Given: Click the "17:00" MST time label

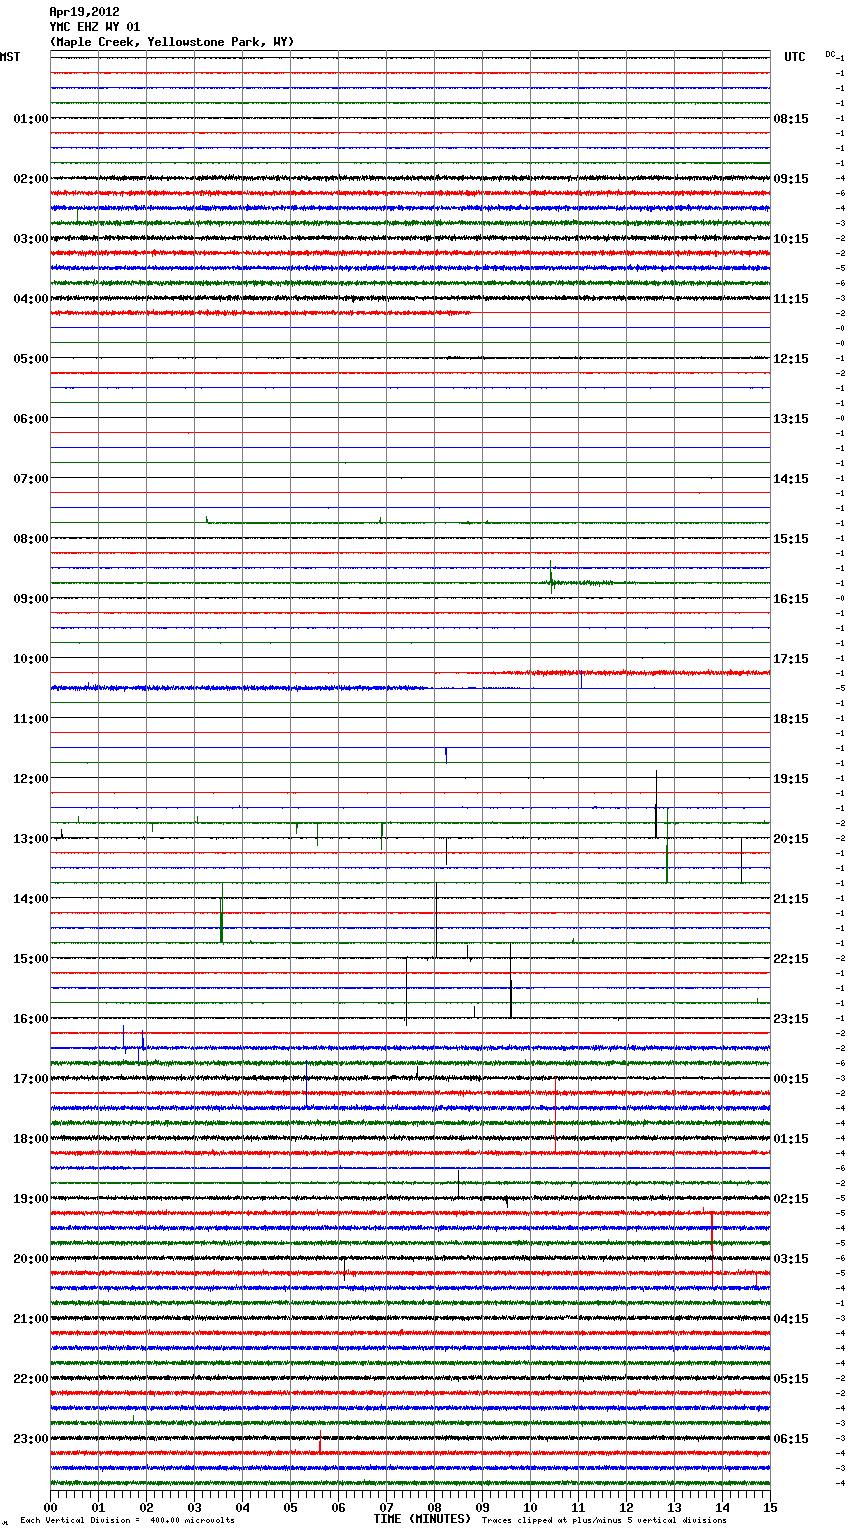Looking at the screenshot, I should click(31, 1079).
